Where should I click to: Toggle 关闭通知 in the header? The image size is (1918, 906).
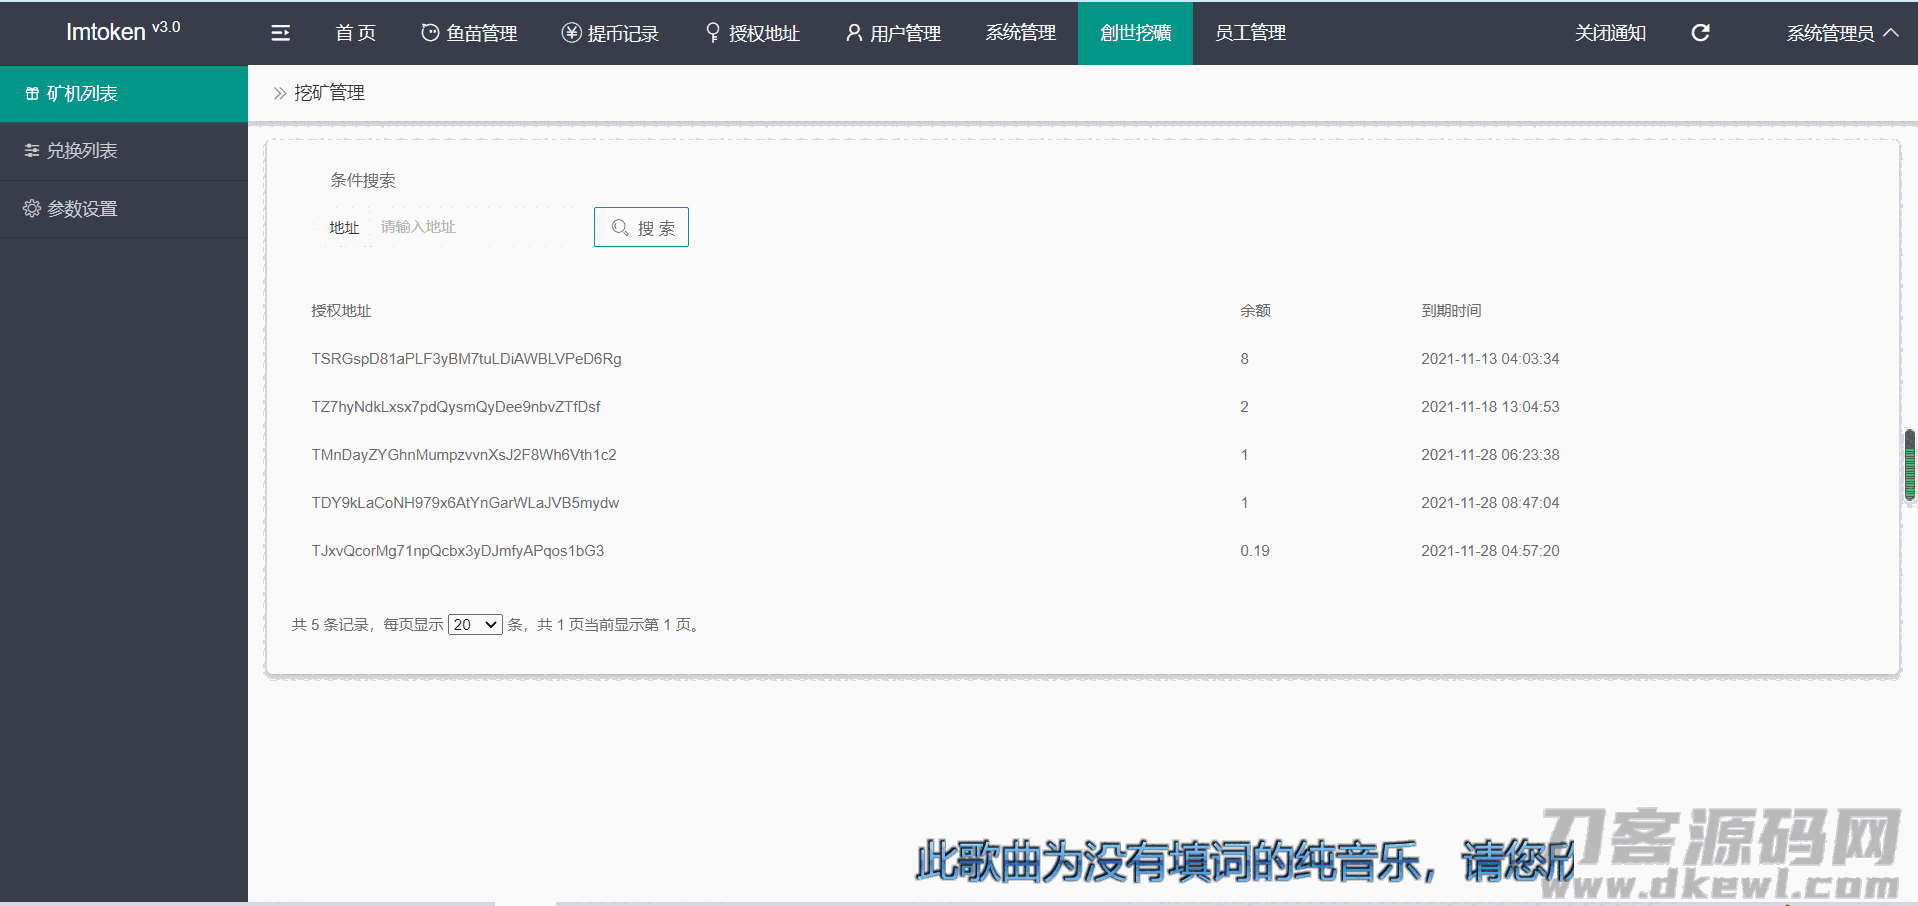tap(1610, 33)
